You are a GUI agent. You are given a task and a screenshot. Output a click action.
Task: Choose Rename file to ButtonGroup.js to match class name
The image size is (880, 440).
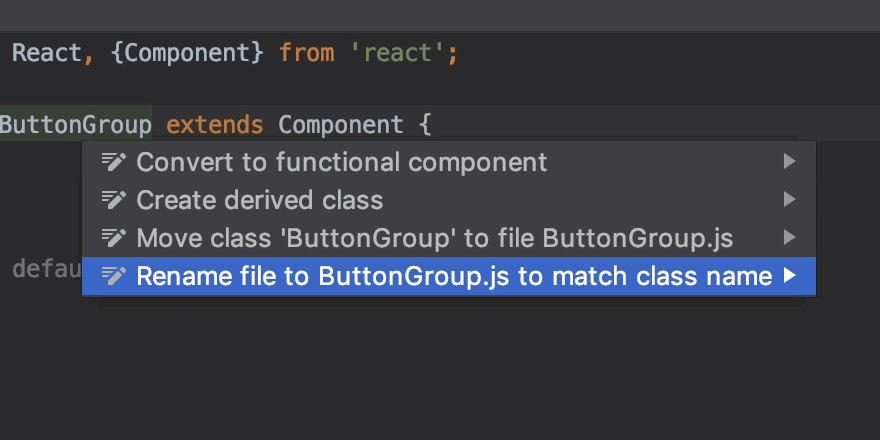(449, 276)
